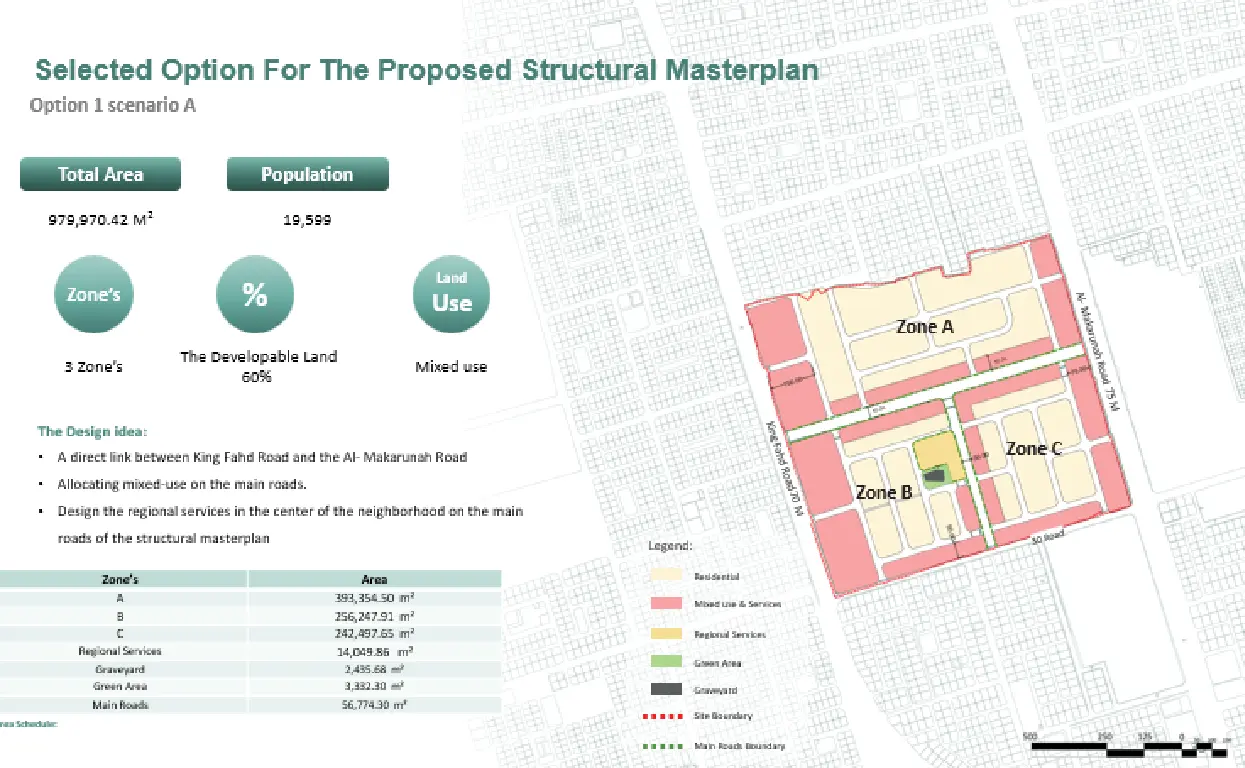Image resolution: width=1245 pixels, height=768 pixels.
Task: Select the red dotted Site Boundary legend symbol
Action: (666, 716)
